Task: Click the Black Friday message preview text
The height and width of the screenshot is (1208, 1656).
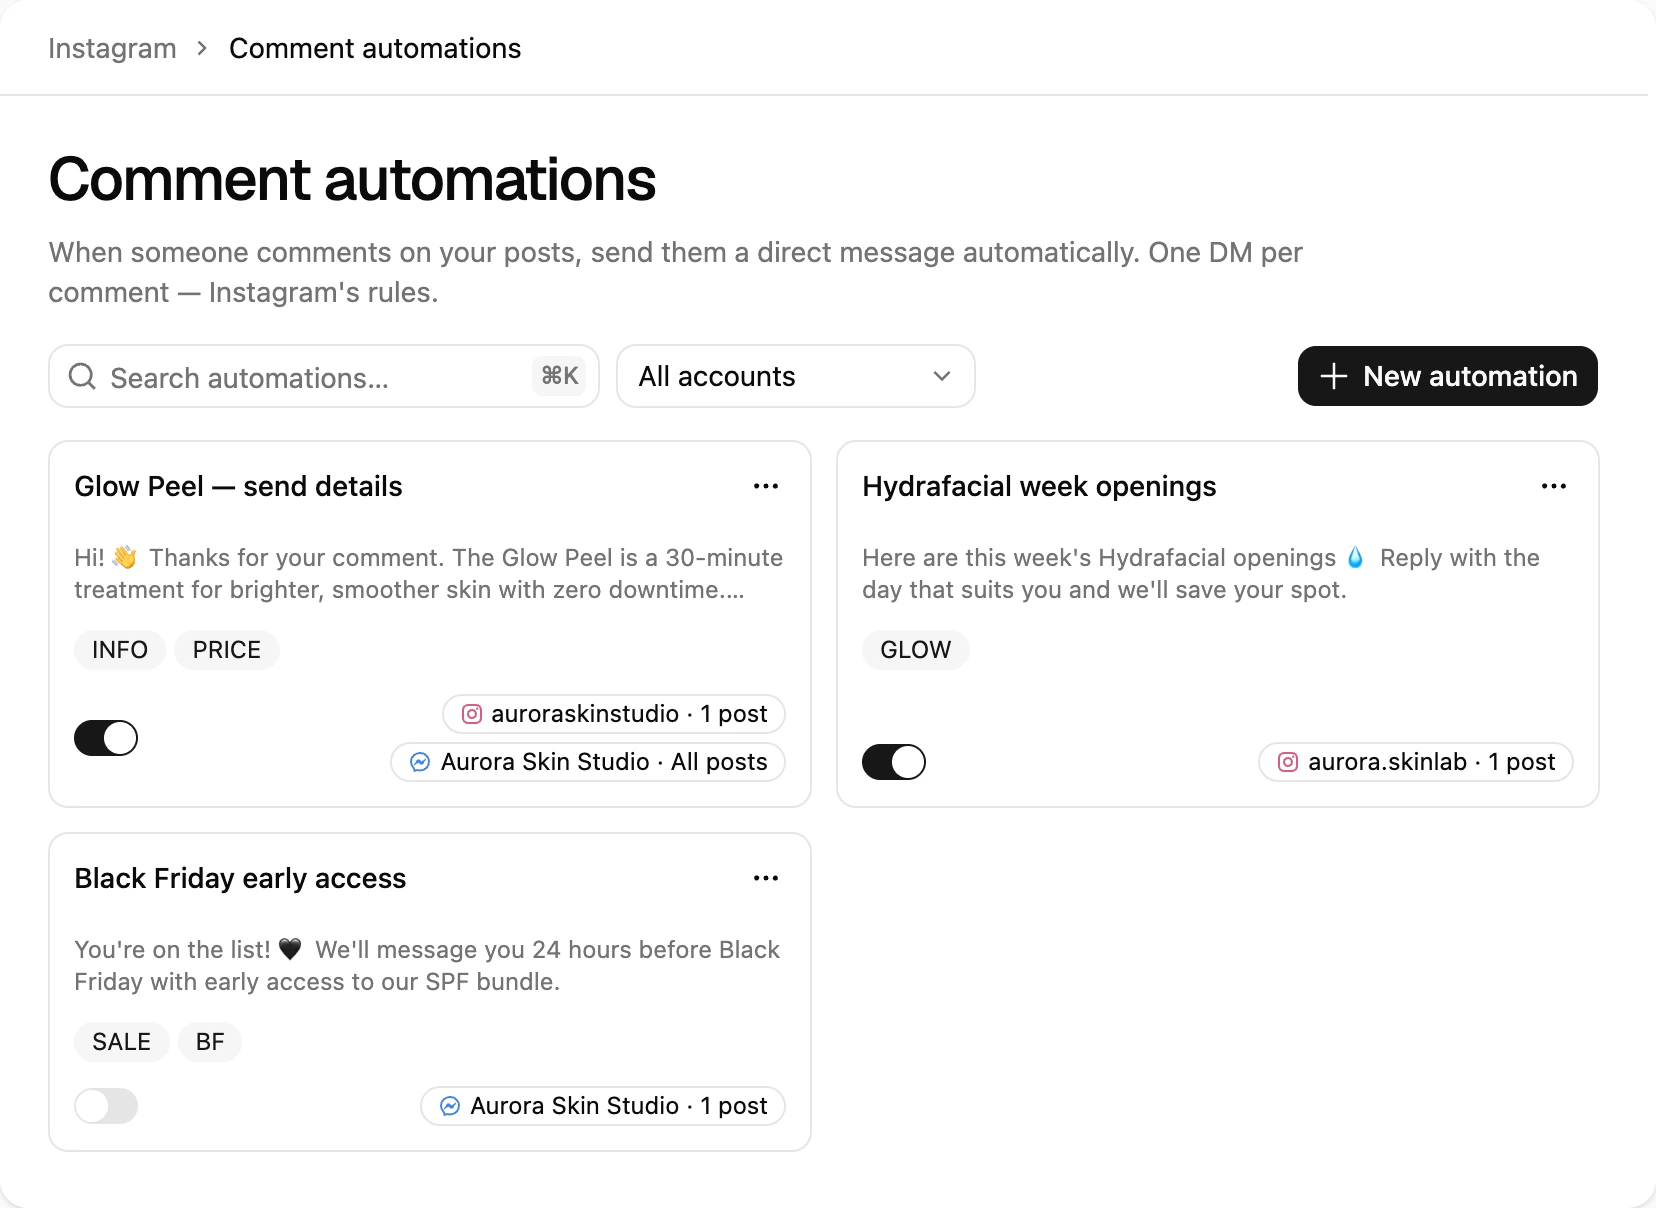Action: (x=427, y=966)
